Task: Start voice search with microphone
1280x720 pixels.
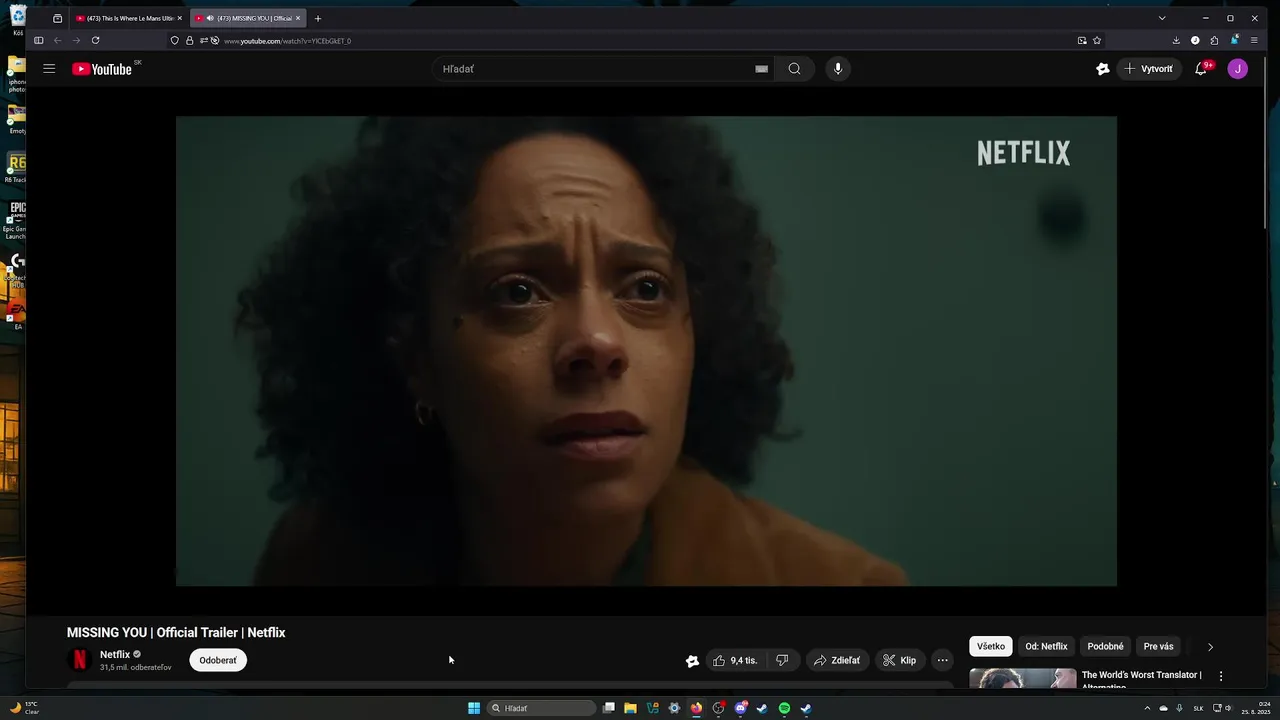Action: pos(838,69)
